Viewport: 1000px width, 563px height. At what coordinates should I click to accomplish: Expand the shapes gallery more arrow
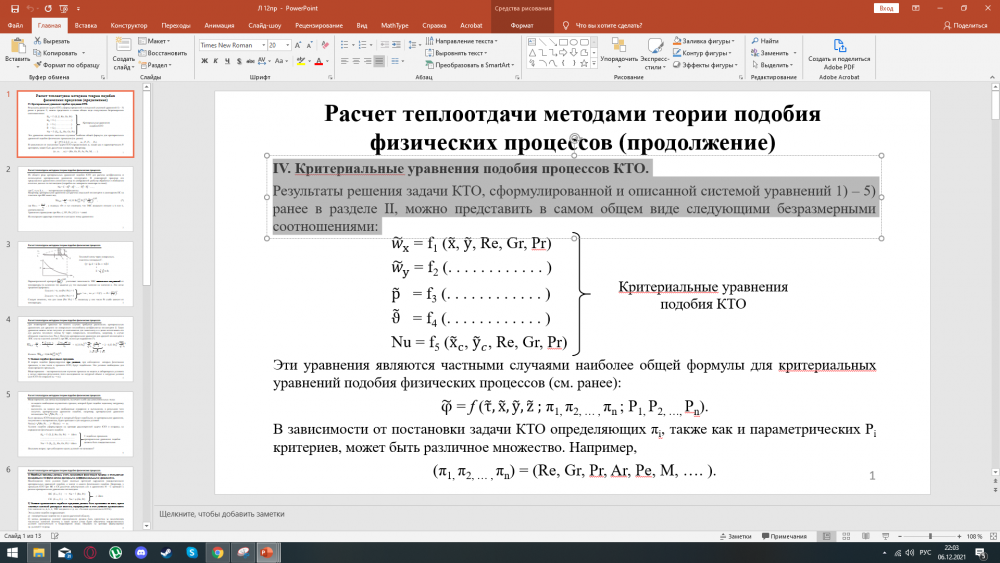click(x=594, y=64)
